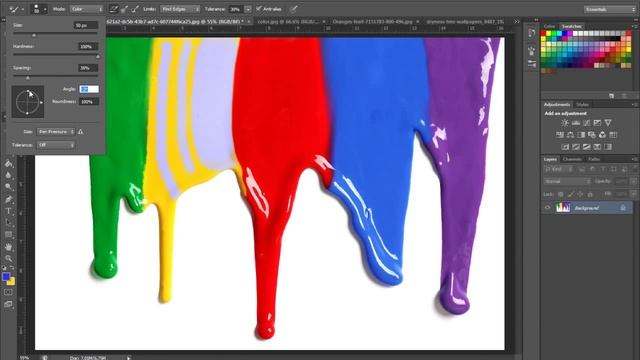Add a Levels adjustment

click(576, 122)
